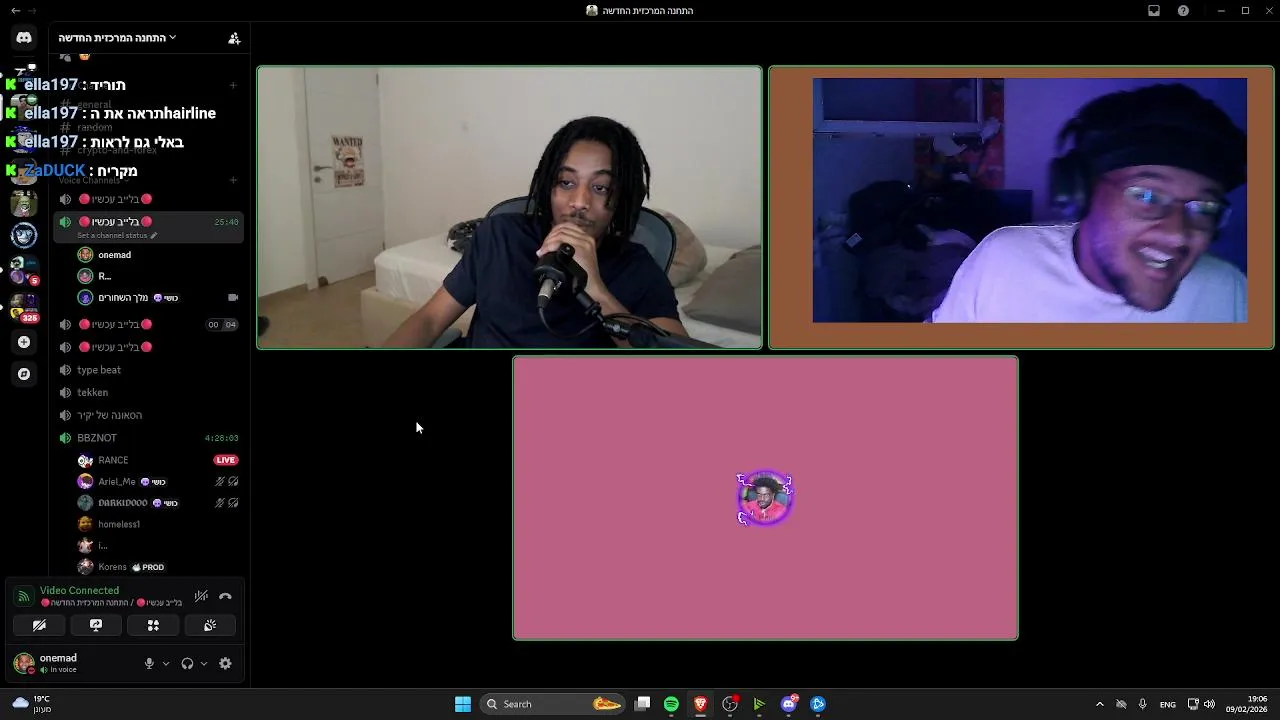Open Task View on the taskbar
Screen dimensions: 1280x720
(x=643, y=704)
